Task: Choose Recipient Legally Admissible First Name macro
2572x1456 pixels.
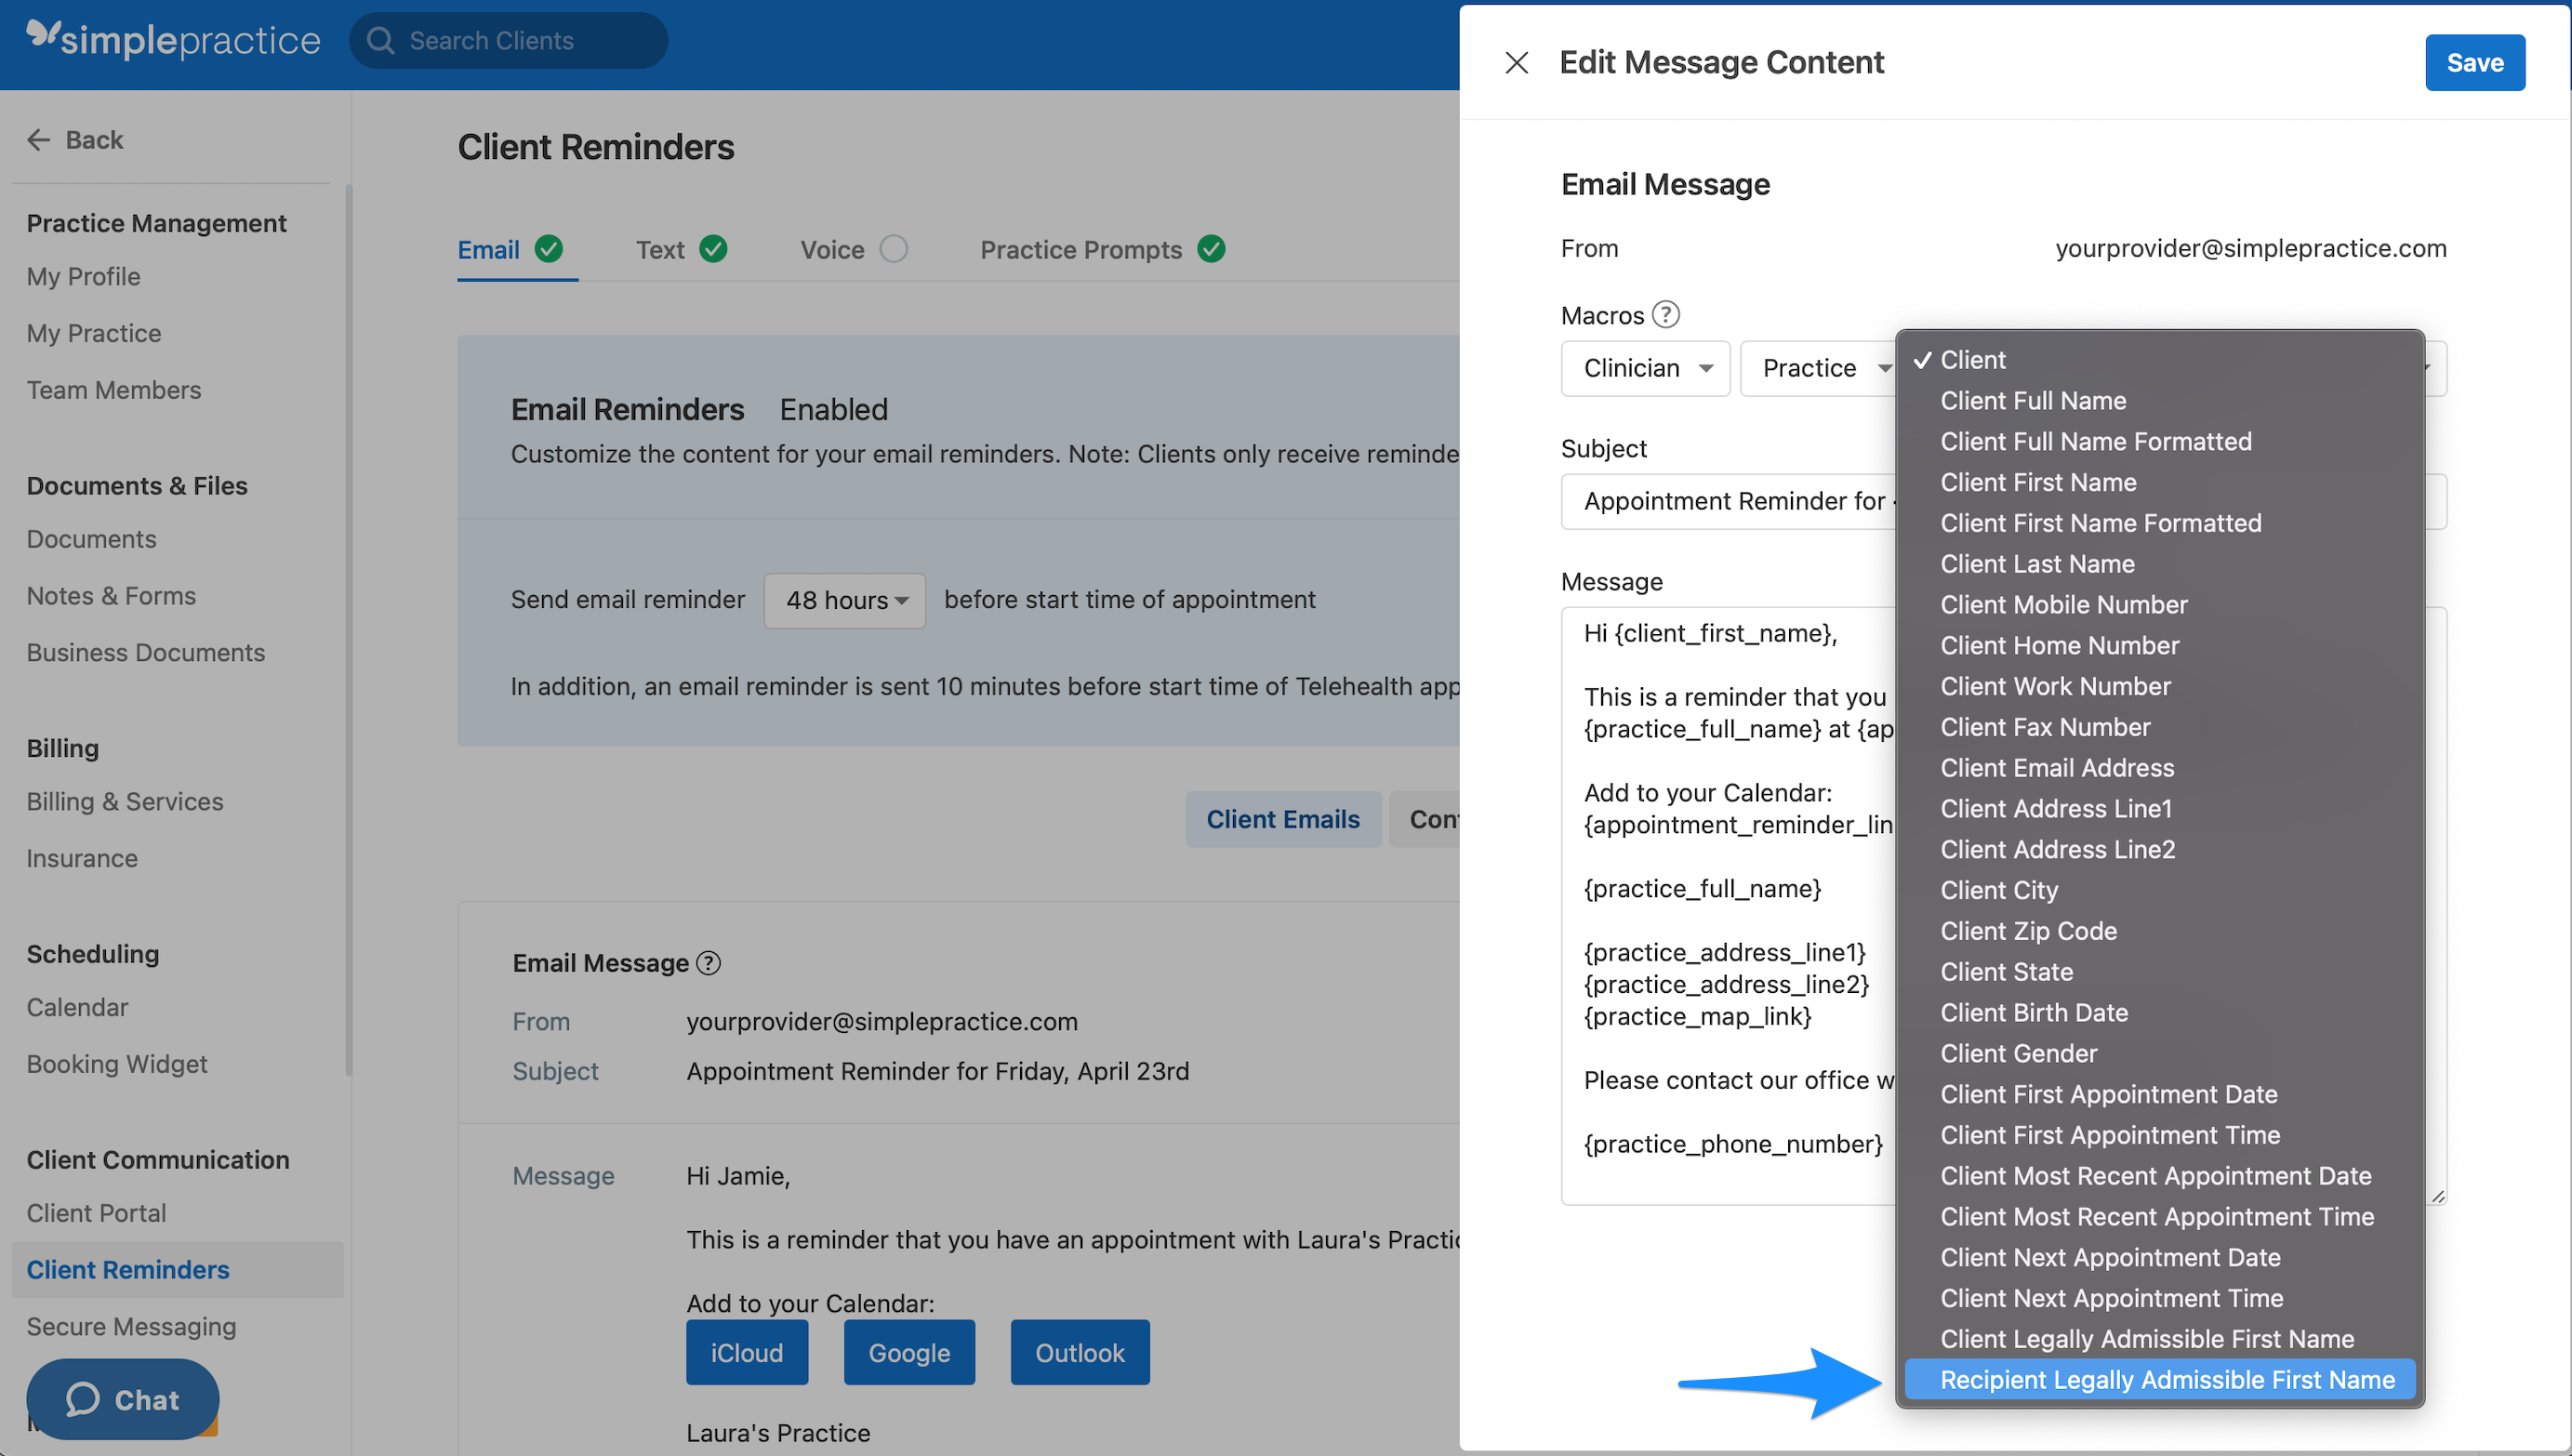Action: [x=2160, y=1380]
